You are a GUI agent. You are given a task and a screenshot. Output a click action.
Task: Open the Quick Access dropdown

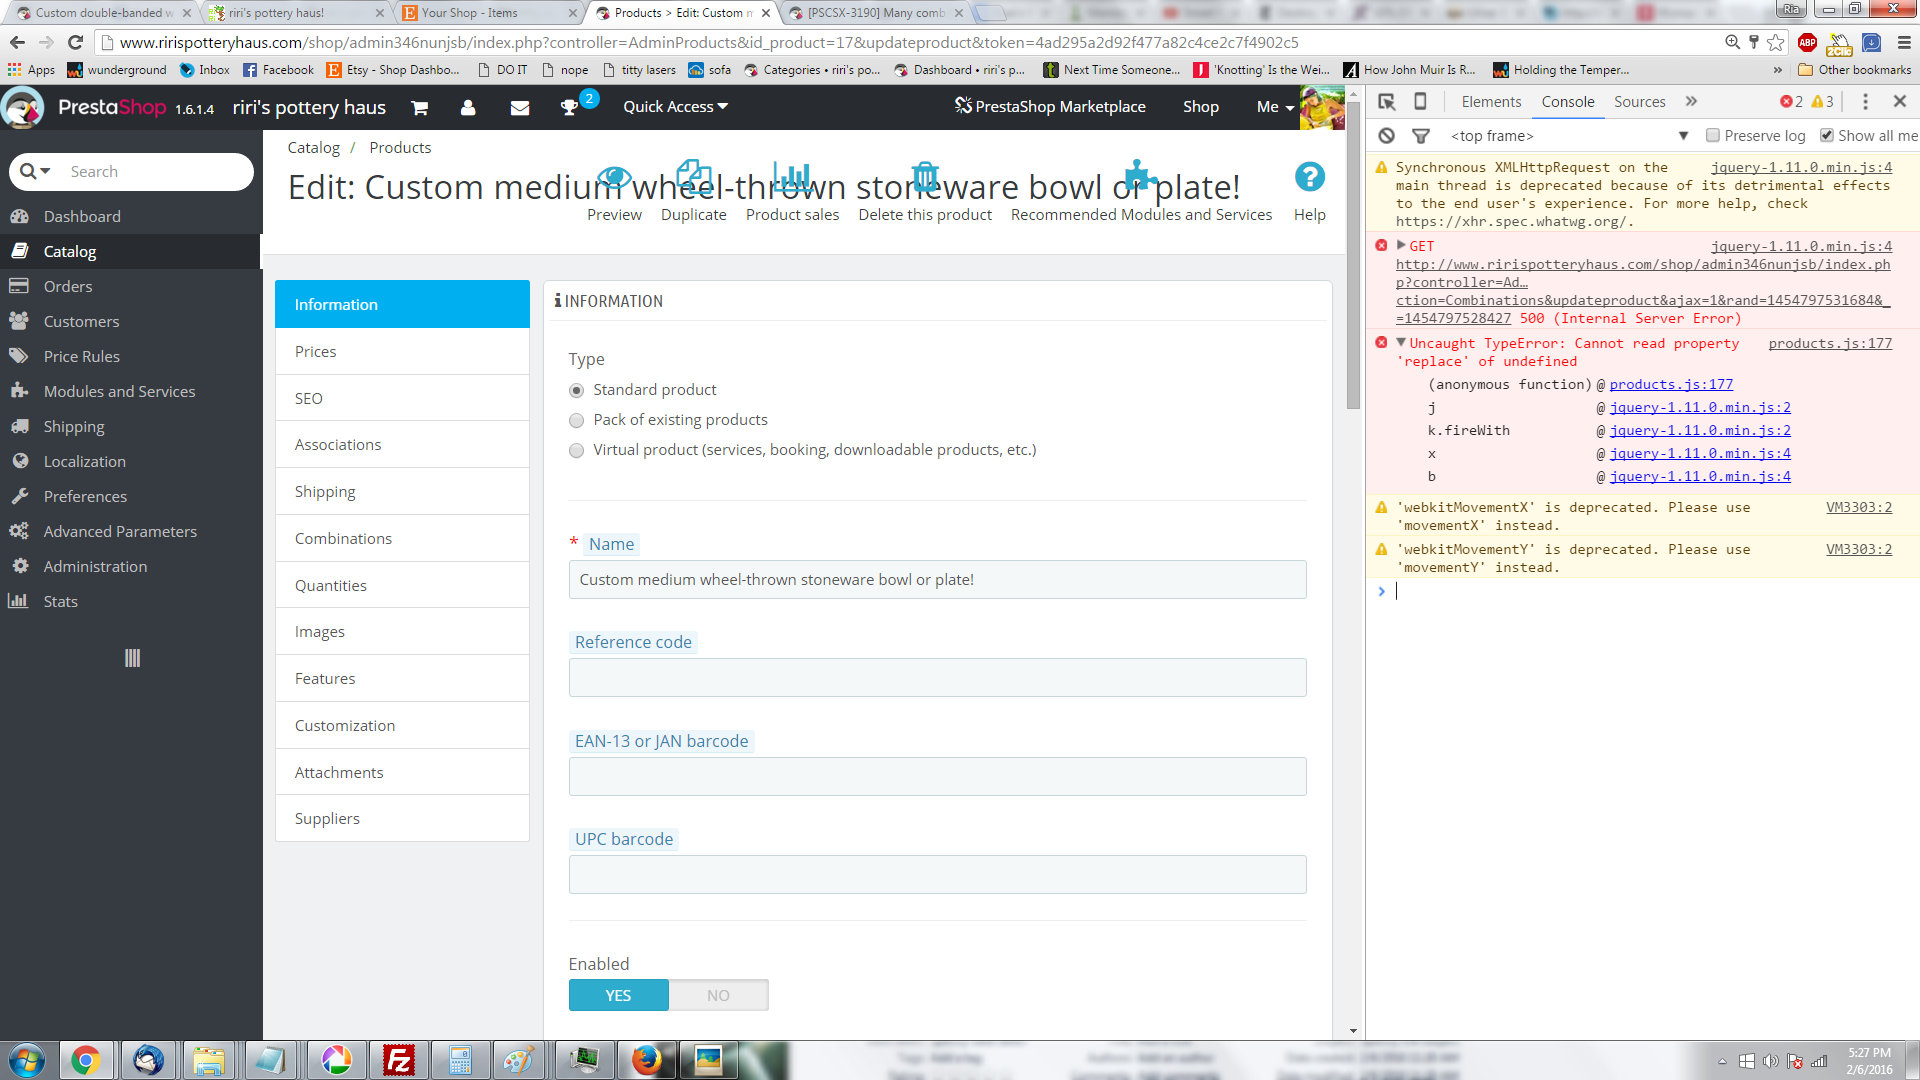675,107
